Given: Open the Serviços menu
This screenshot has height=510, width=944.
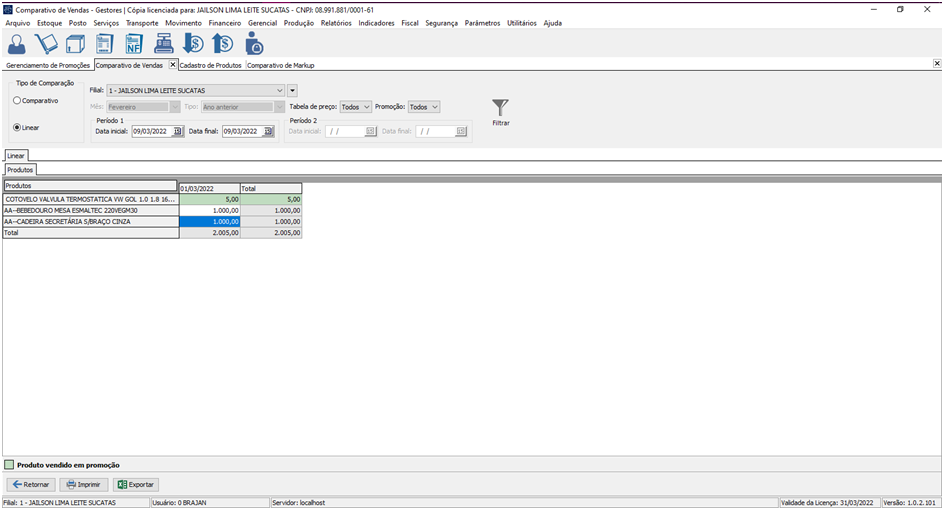Looking at the screenshot, I should click(106, 23).
